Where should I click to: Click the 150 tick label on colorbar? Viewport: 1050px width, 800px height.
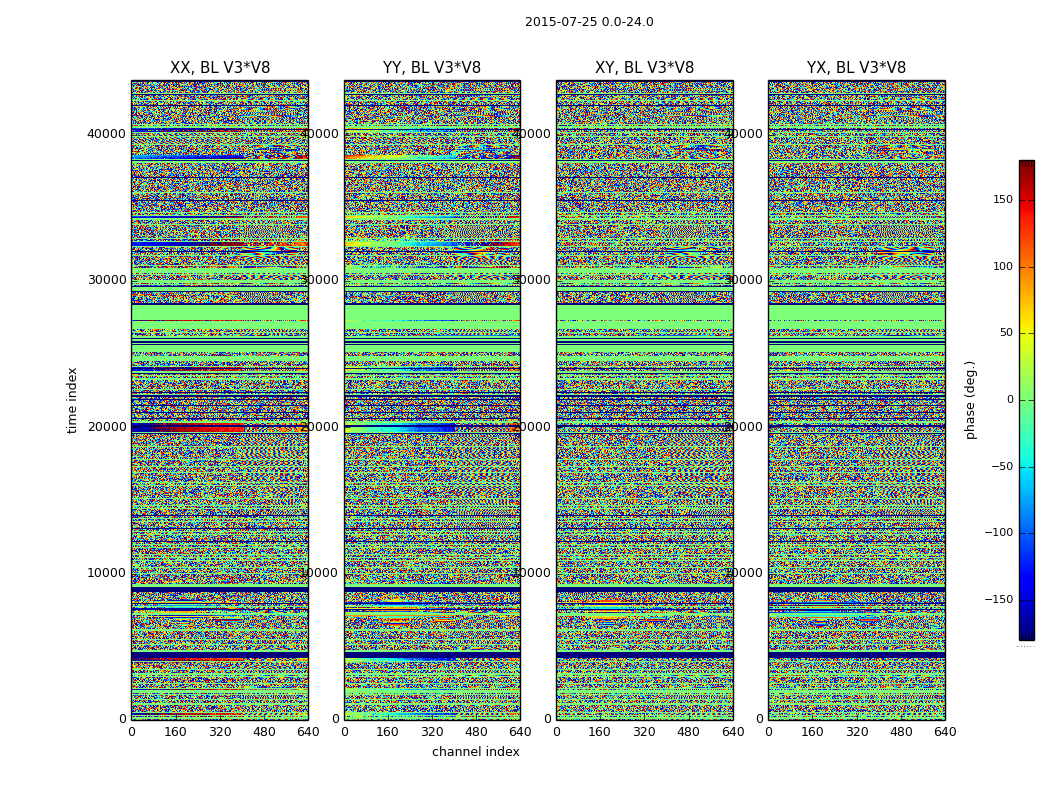tap(1003, 199)
